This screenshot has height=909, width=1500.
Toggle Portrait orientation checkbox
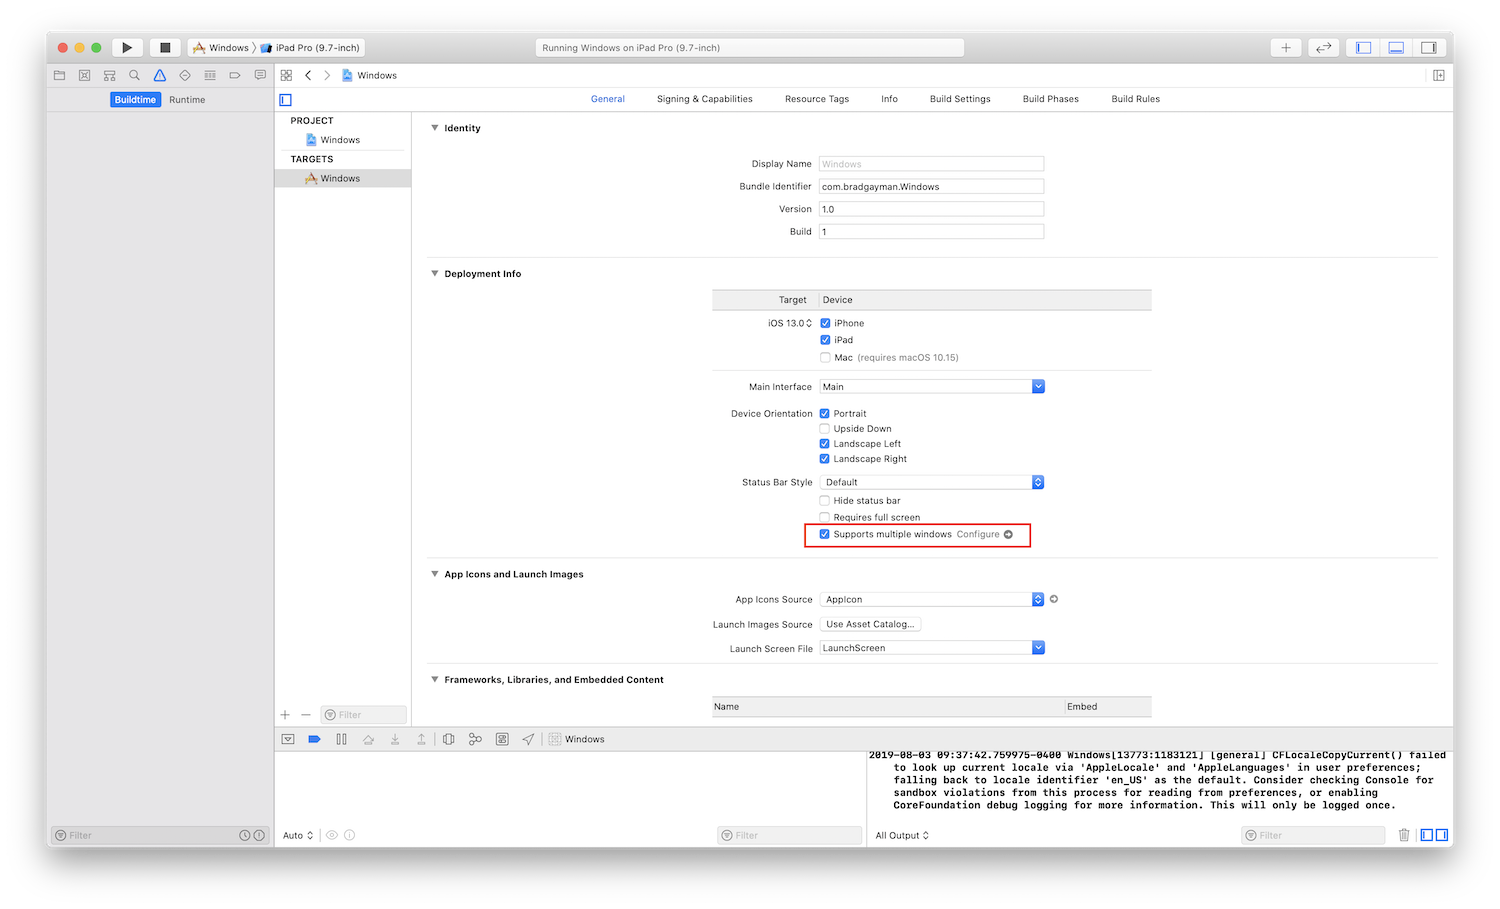[825, 413]
